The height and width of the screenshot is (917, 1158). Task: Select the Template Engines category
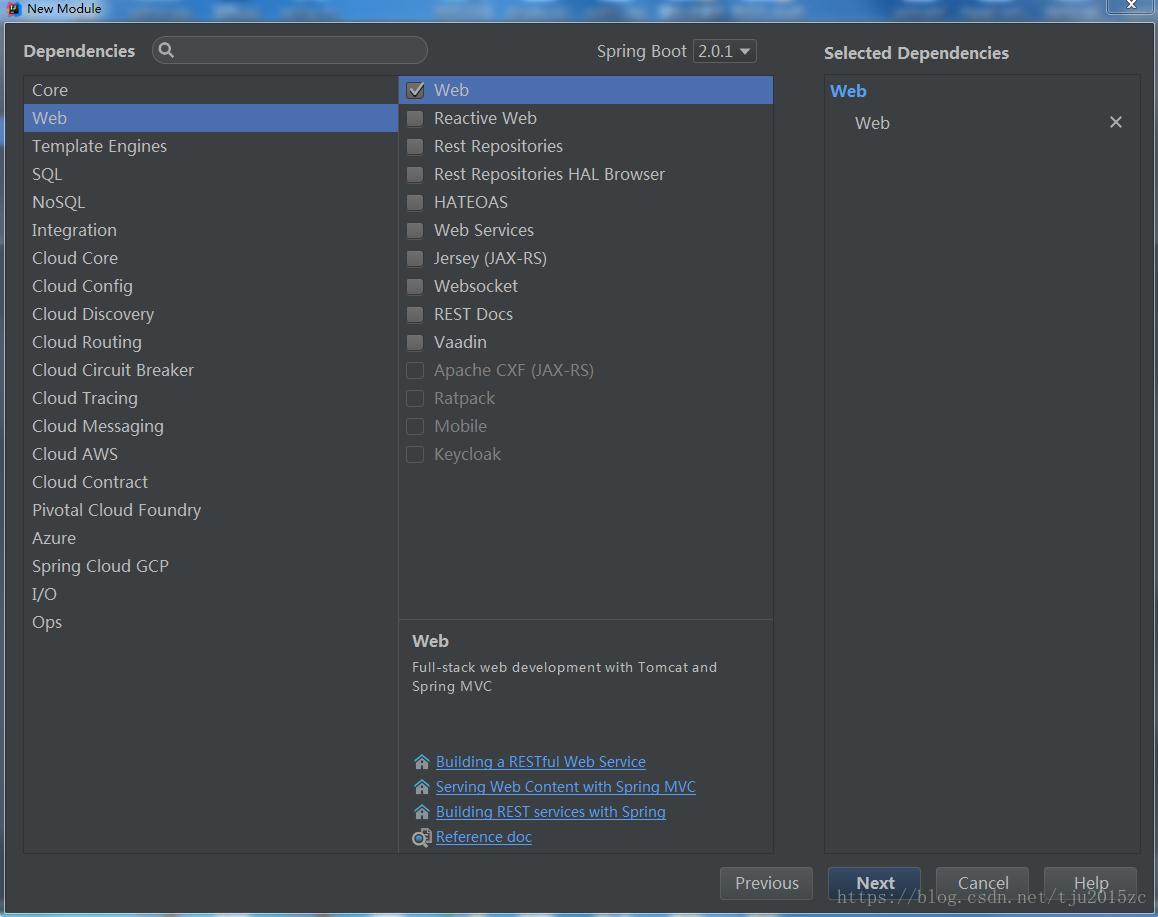click(x=210, y=146)
